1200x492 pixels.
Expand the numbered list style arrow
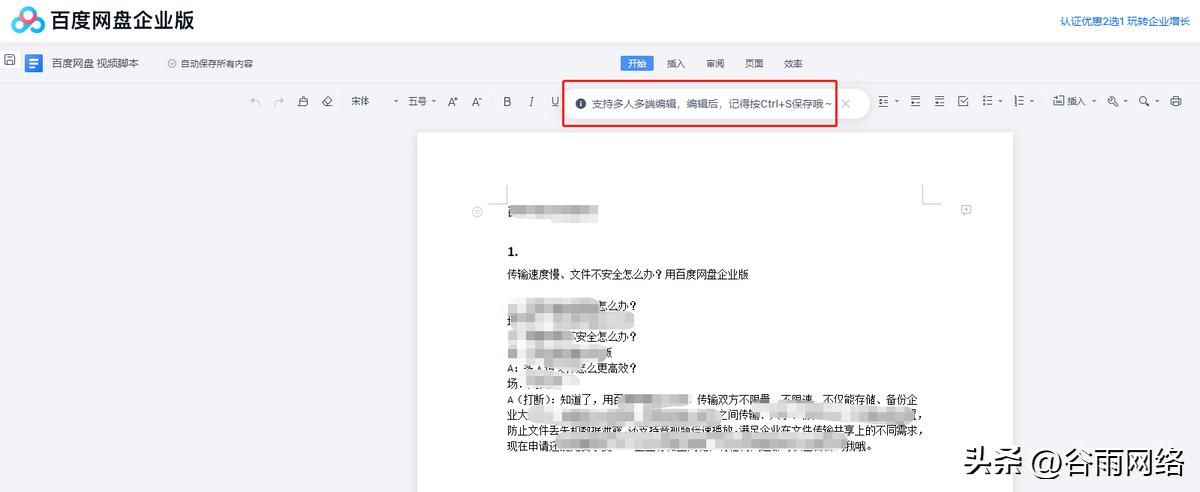1033,101
